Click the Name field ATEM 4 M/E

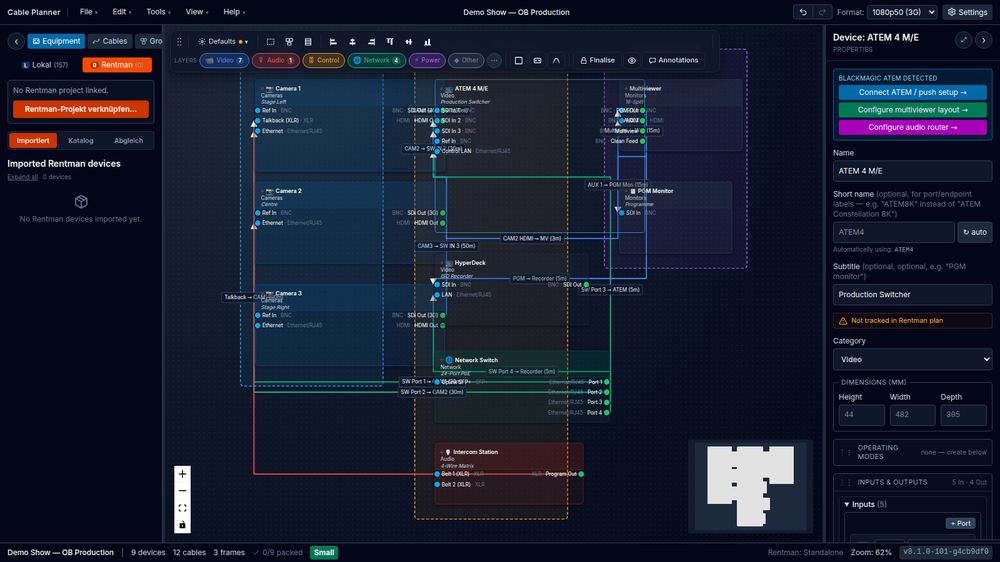[912, 171]
